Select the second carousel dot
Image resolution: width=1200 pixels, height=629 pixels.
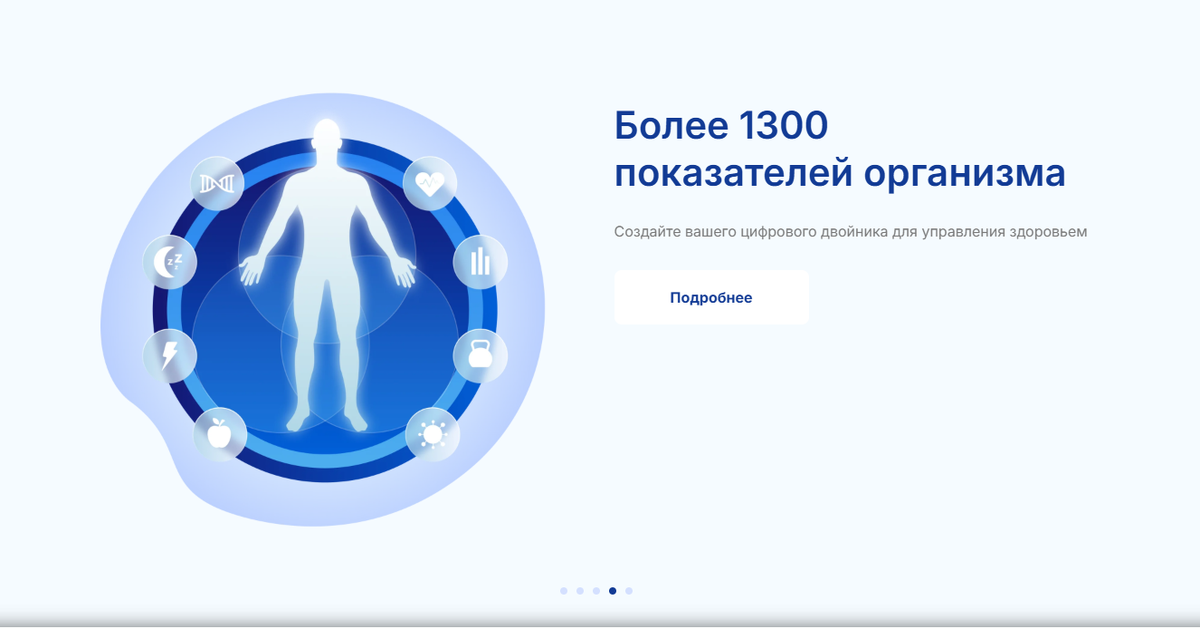tap(580, 592)
